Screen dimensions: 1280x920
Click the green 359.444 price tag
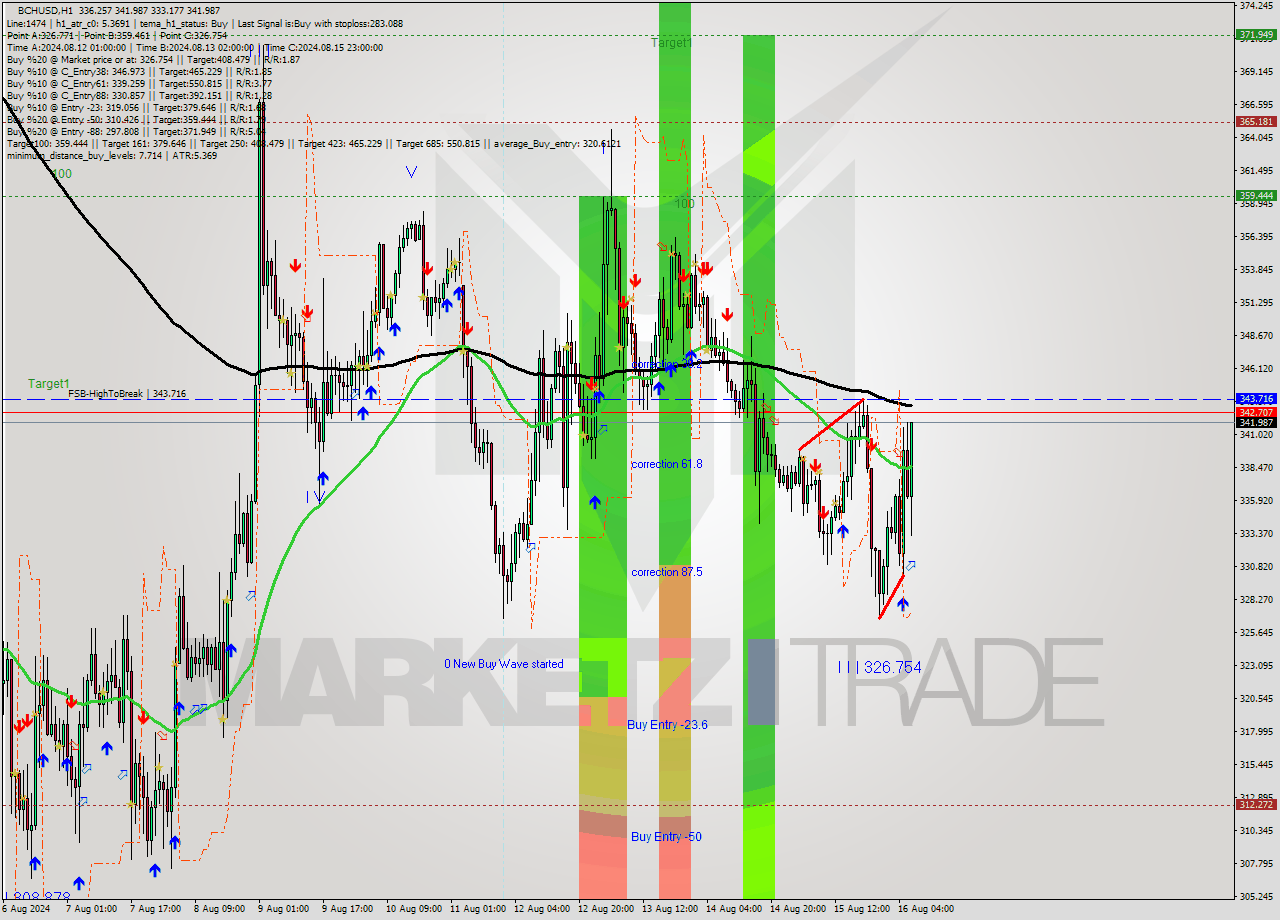[x=1256, y=196]
